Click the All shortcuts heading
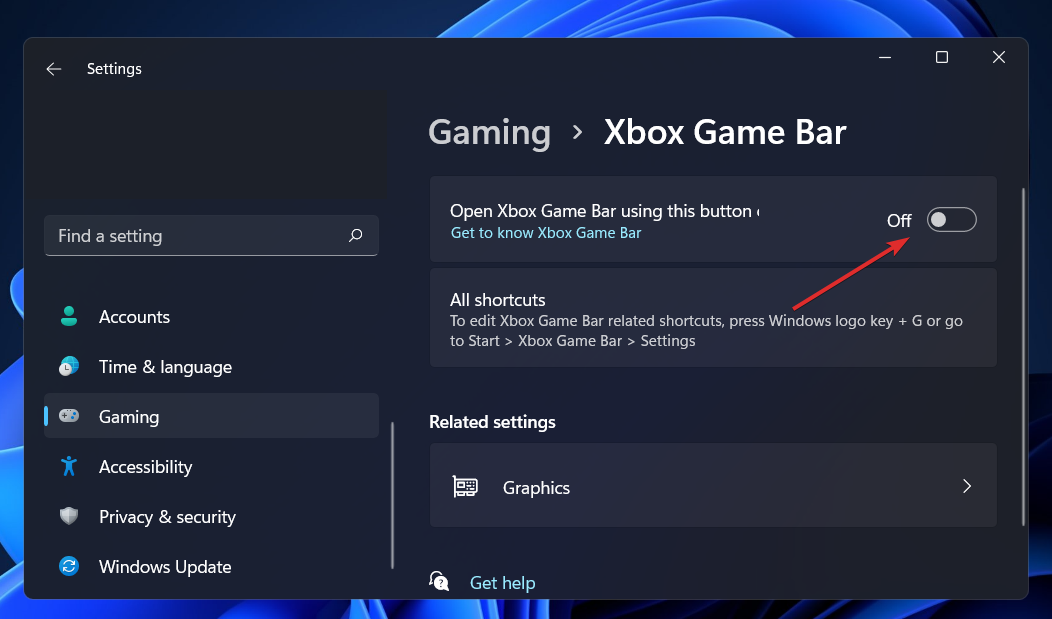Viewport: 1052px width, 619px height. point(497,300)
